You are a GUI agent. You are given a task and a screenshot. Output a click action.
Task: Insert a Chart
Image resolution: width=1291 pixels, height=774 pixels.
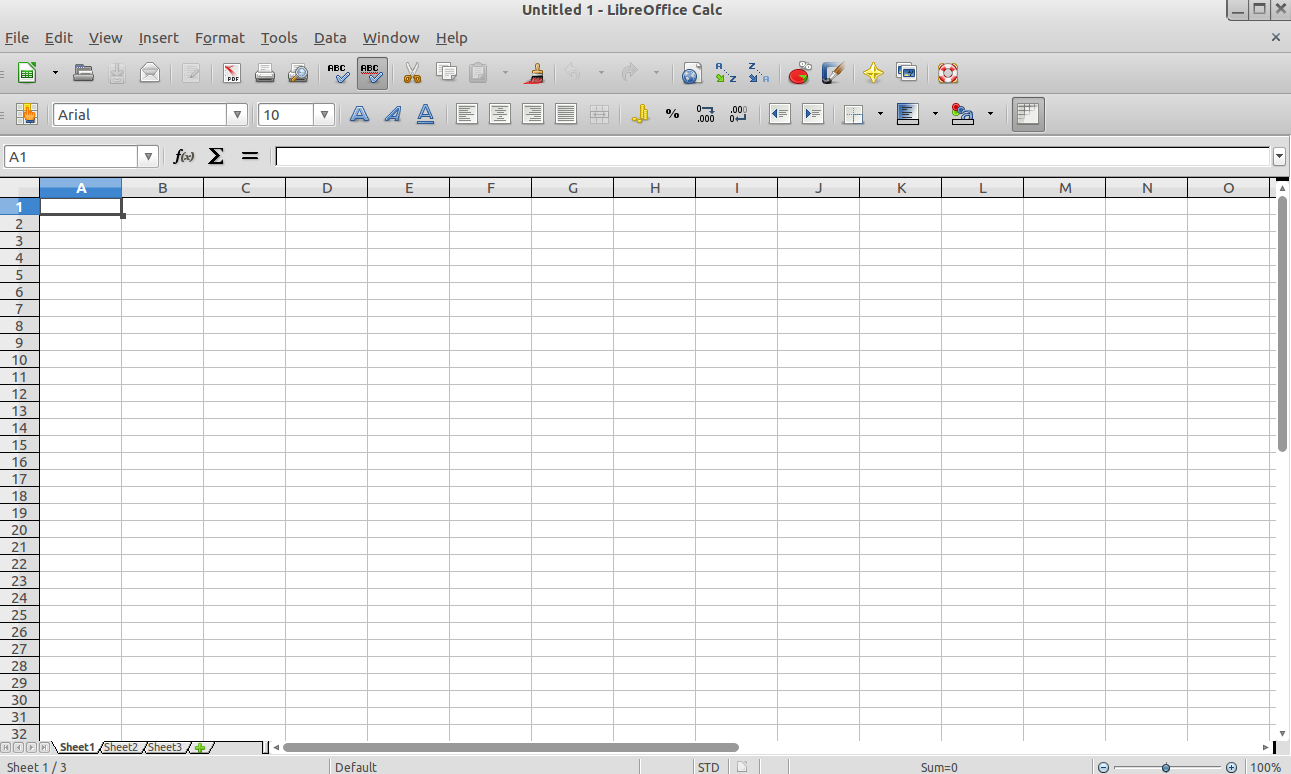(x=799, y=73)
